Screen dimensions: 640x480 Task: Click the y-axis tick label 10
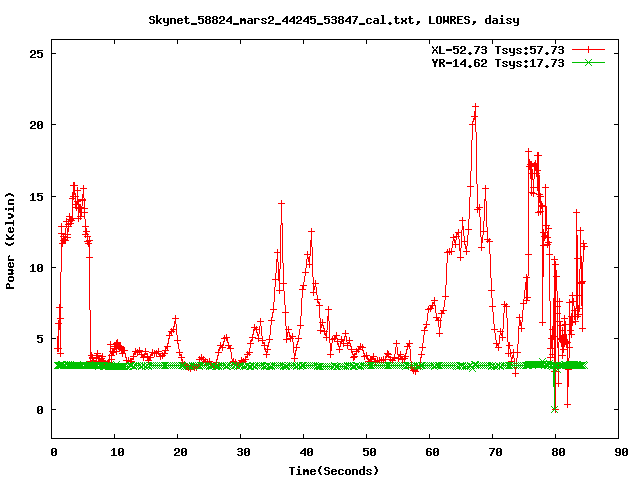coord(36,268)
